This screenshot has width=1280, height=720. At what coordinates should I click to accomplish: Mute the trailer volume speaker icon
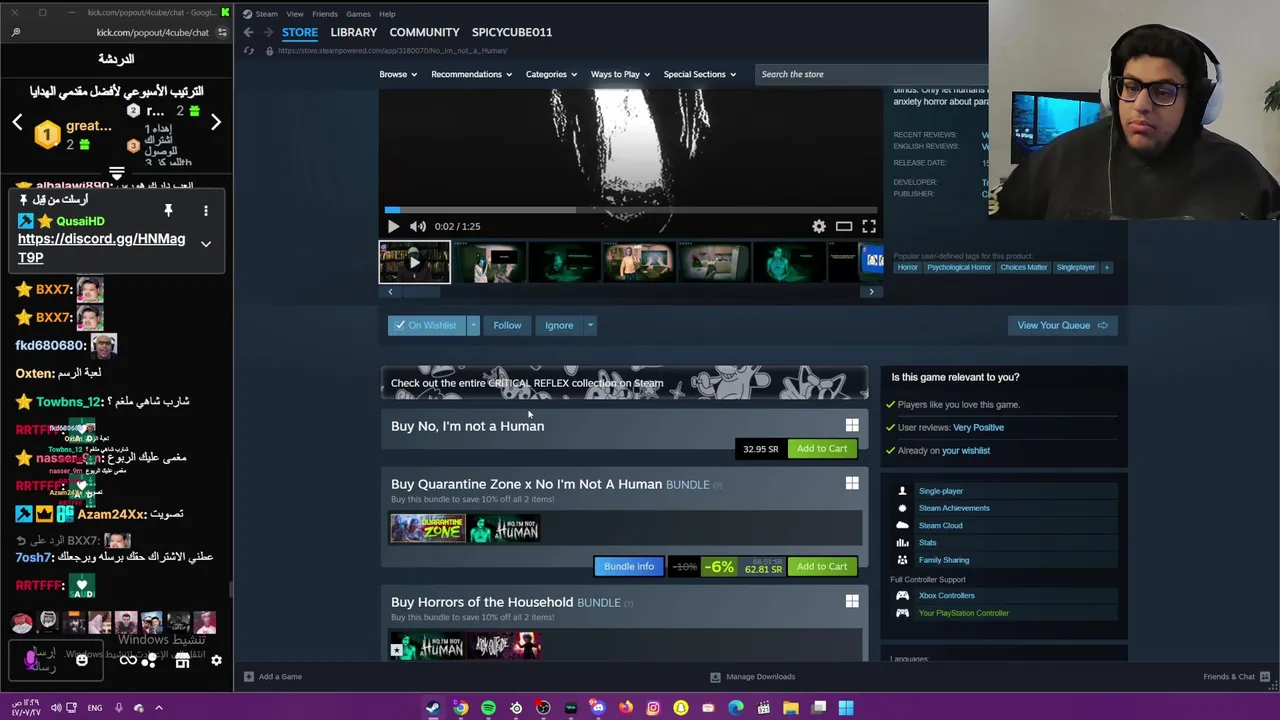418,226
